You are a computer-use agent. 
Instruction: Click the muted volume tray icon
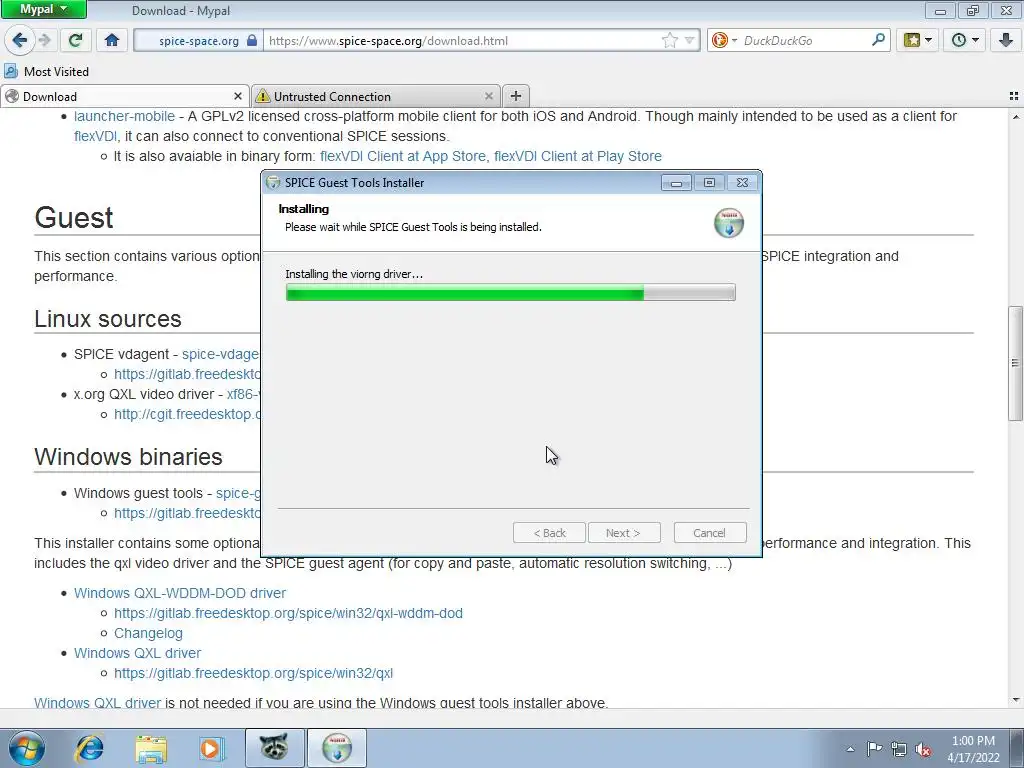923,749
